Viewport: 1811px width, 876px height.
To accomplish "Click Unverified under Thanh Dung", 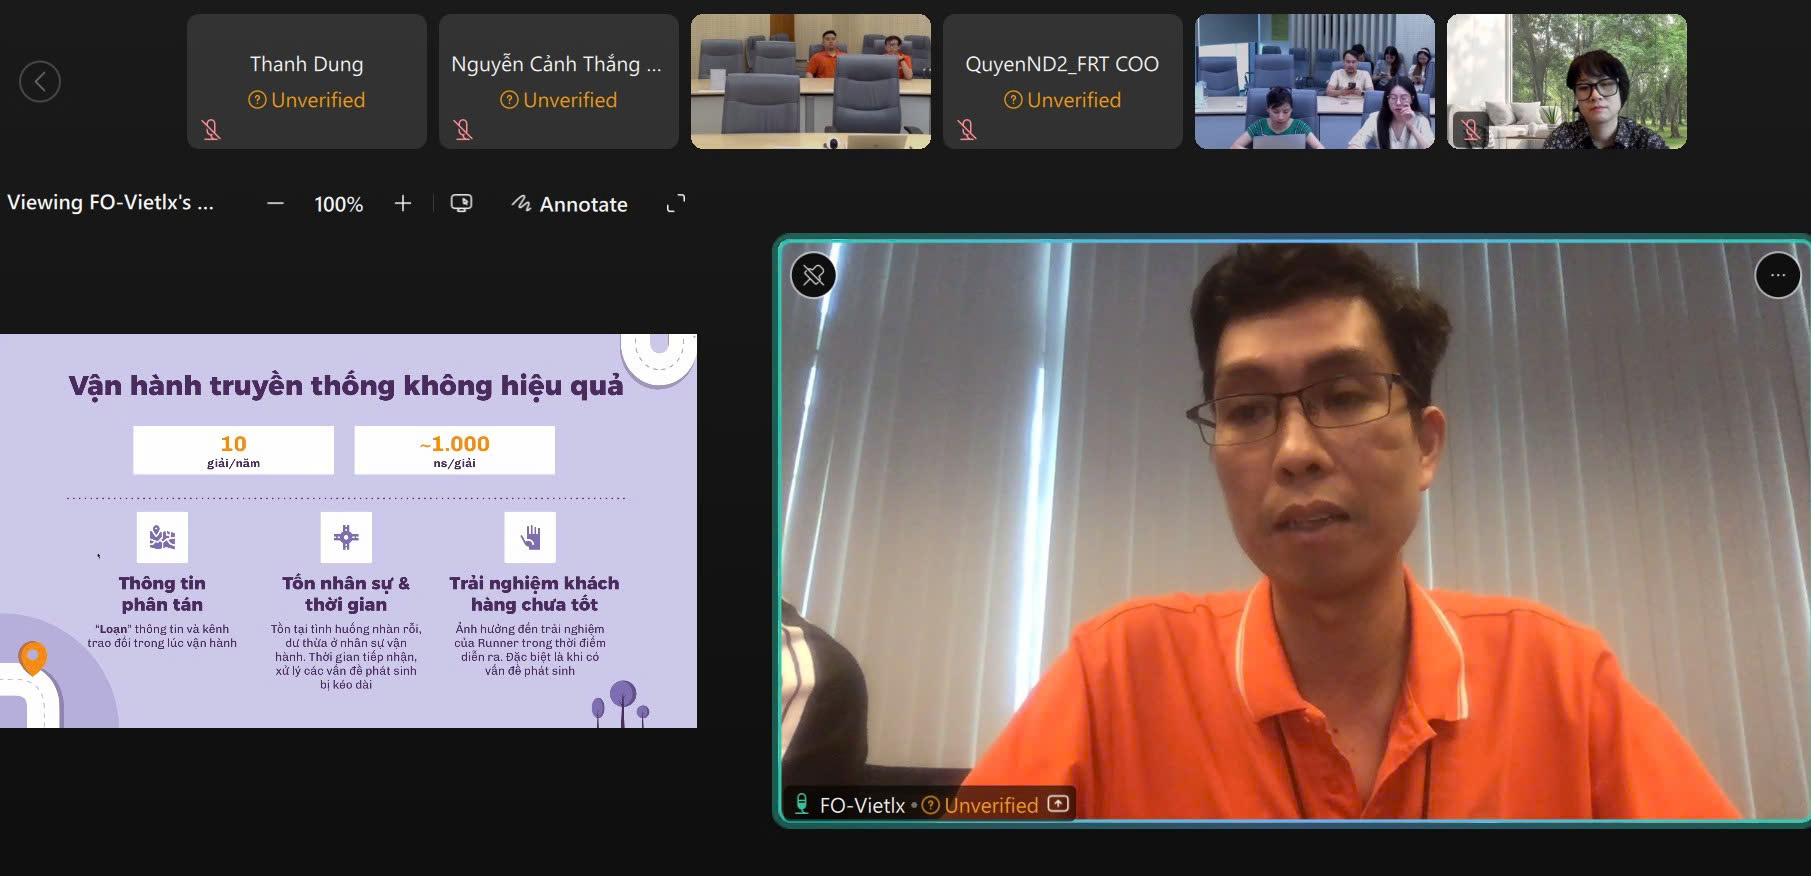I will [x=307, y=100].
